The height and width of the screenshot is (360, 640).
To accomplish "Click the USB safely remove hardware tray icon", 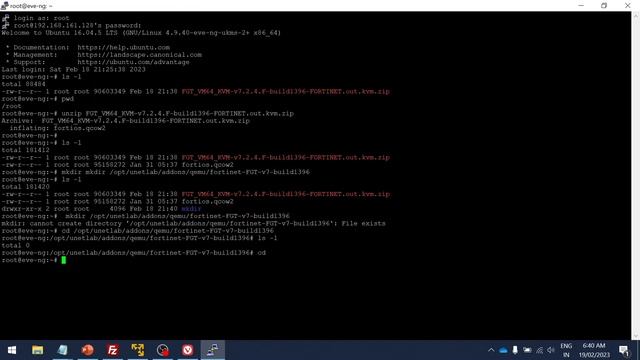I will 515,350.
